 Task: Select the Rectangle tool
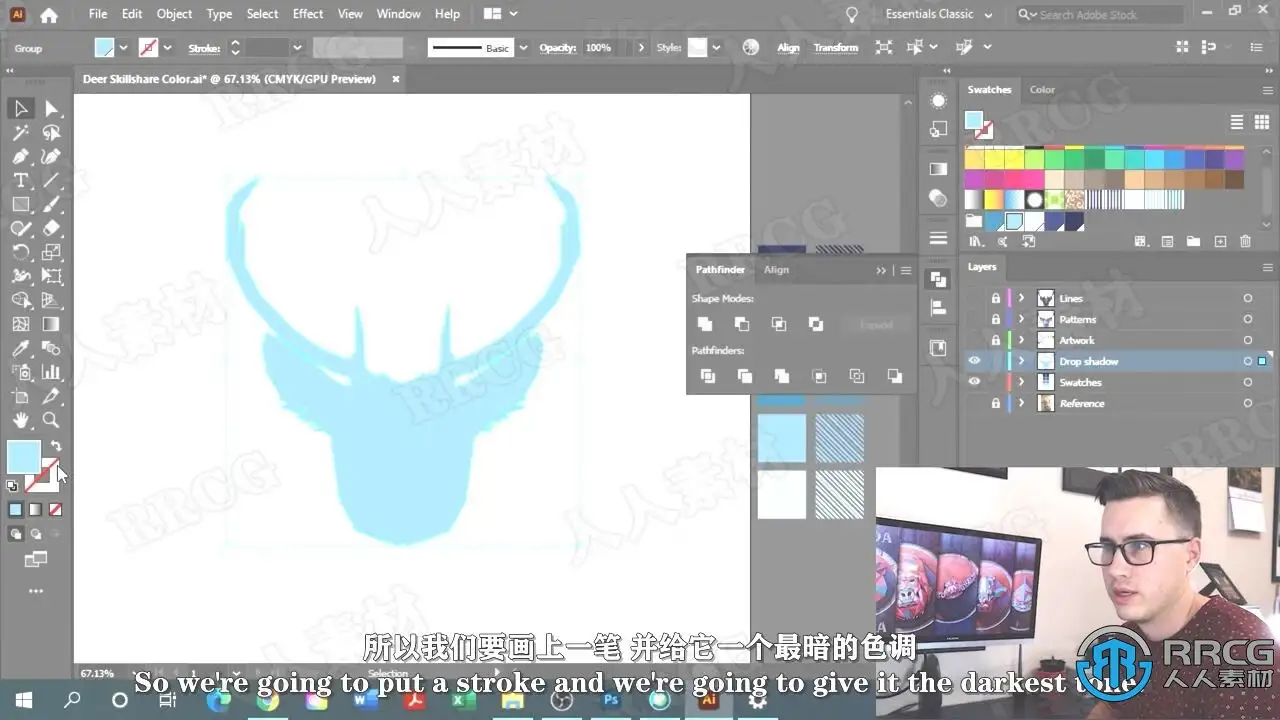[x=21, y=204]
